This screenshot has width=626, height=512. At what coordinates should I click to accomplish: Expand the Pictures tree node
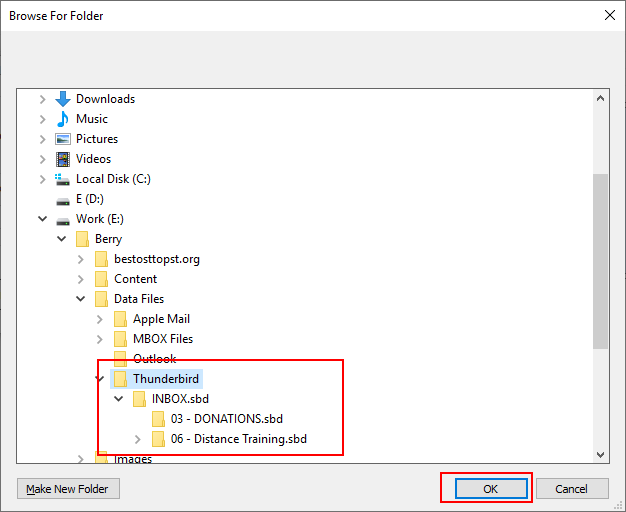click(43, 139)
